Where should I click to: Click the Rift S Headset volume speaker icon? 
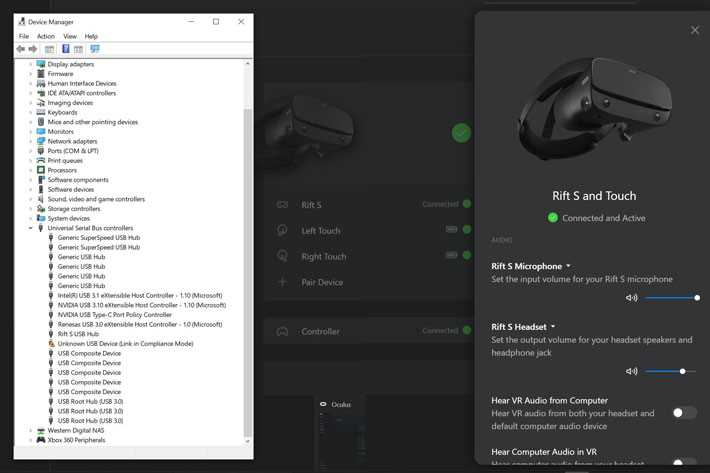point(632,371)
